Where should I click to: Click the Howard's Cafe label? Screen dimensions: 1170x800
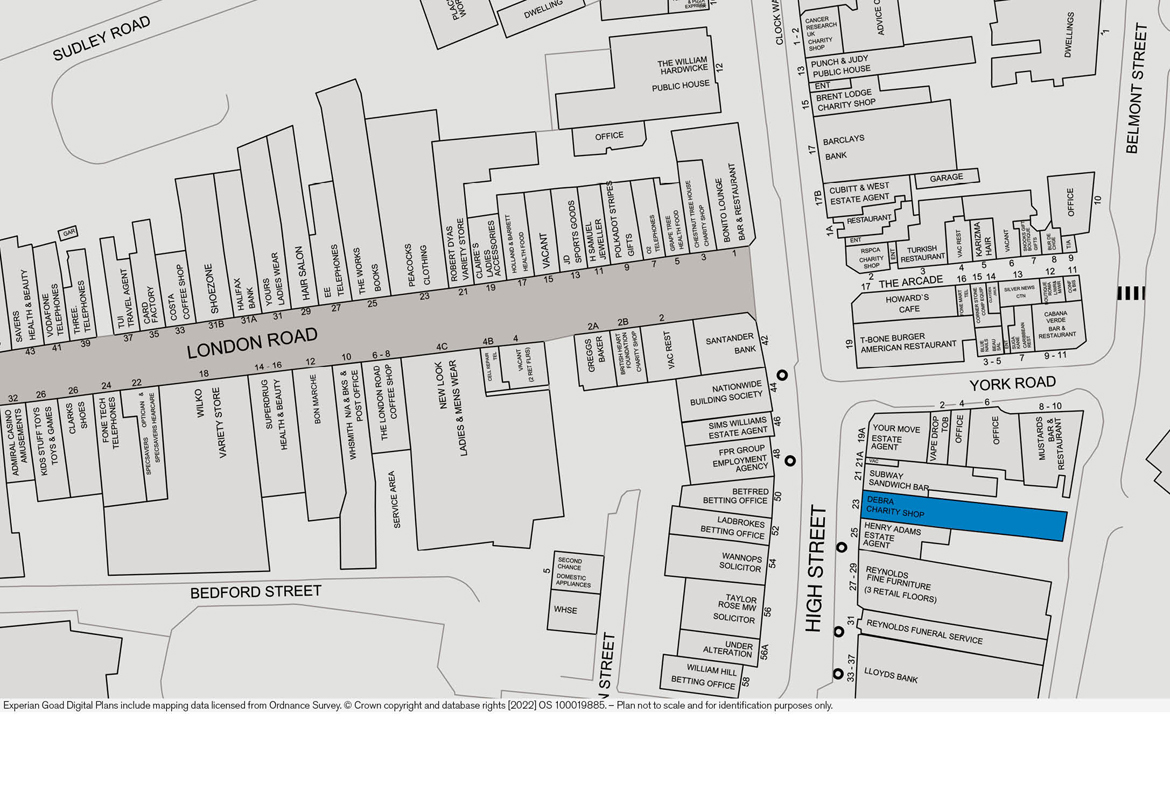click(x=908, y=304)
